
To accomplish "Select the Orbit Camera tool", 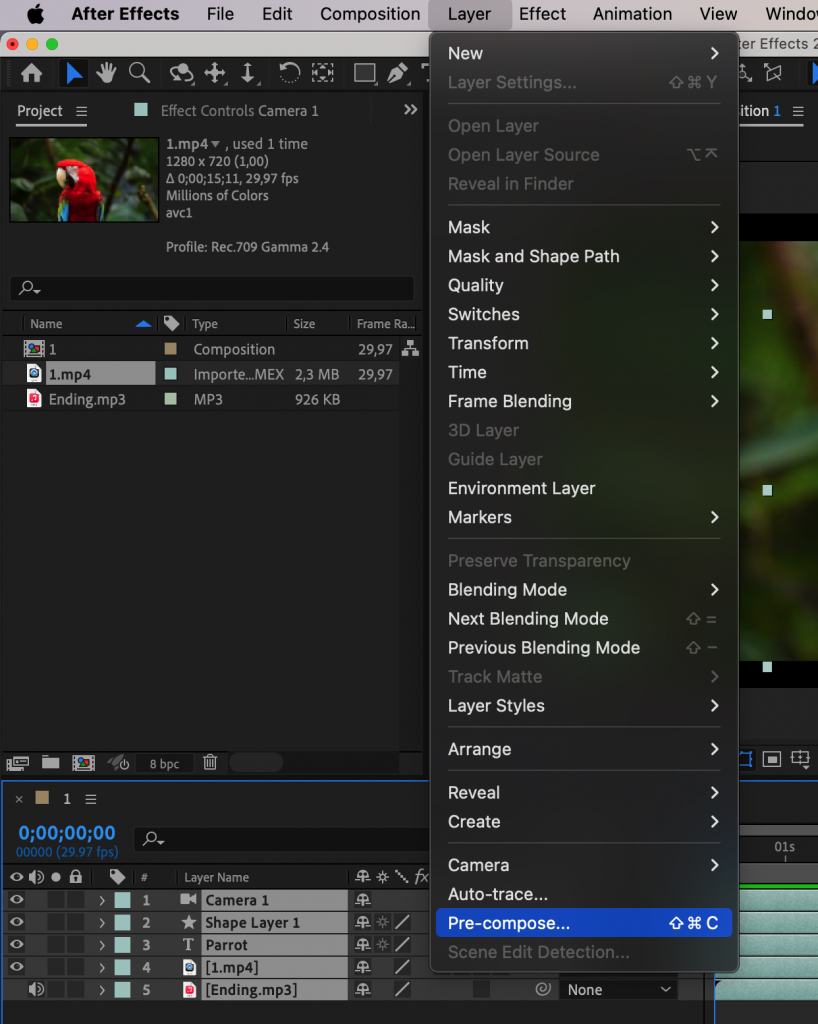I will (184, 73).
